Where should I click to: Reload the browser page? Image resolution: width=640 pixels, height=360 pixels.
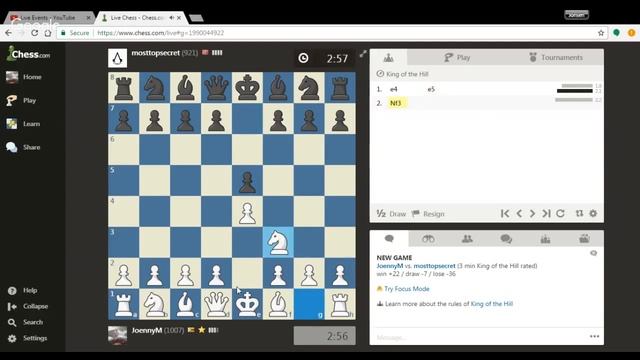pyautogui.click(x=35, y=33)
